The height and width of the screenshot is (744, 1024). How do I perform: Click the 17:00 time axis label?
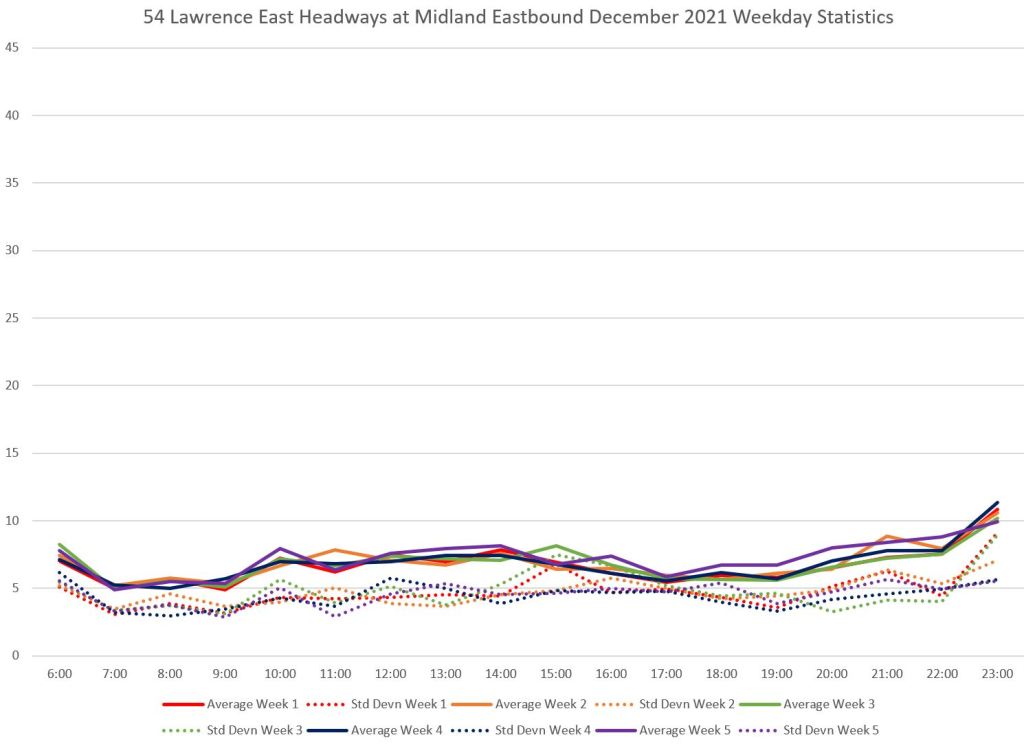[666, 674]
